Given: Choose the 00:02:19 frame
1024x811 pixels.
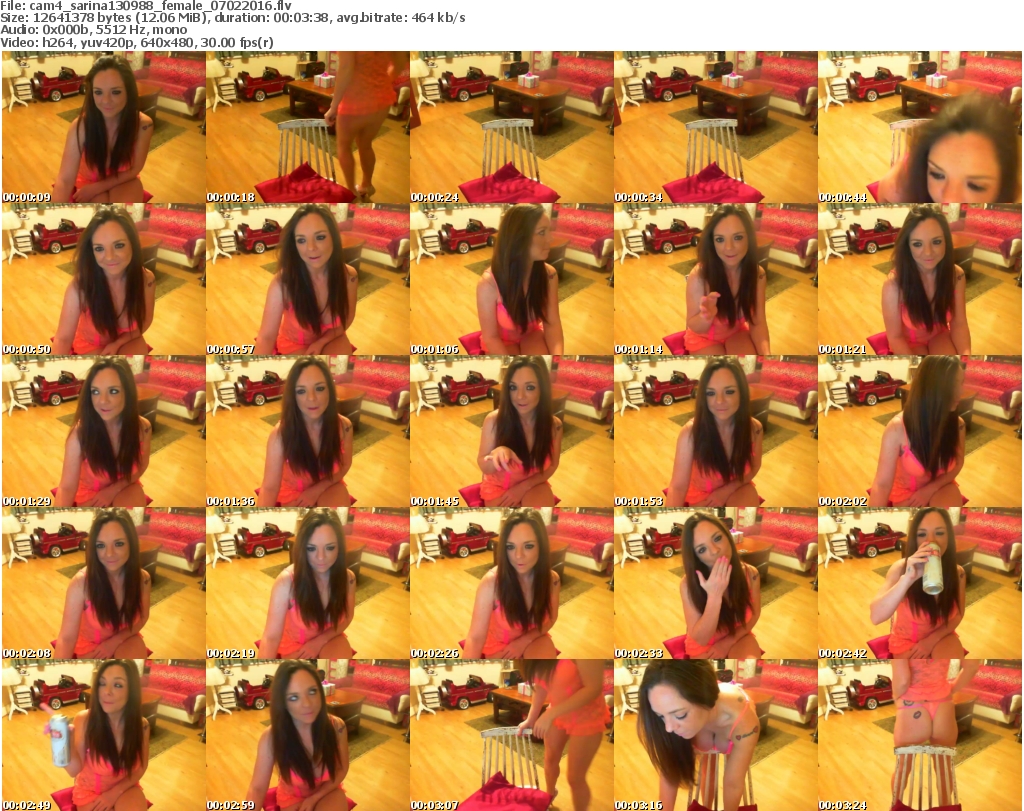Looking at the screenshot, I should point(308,584).
